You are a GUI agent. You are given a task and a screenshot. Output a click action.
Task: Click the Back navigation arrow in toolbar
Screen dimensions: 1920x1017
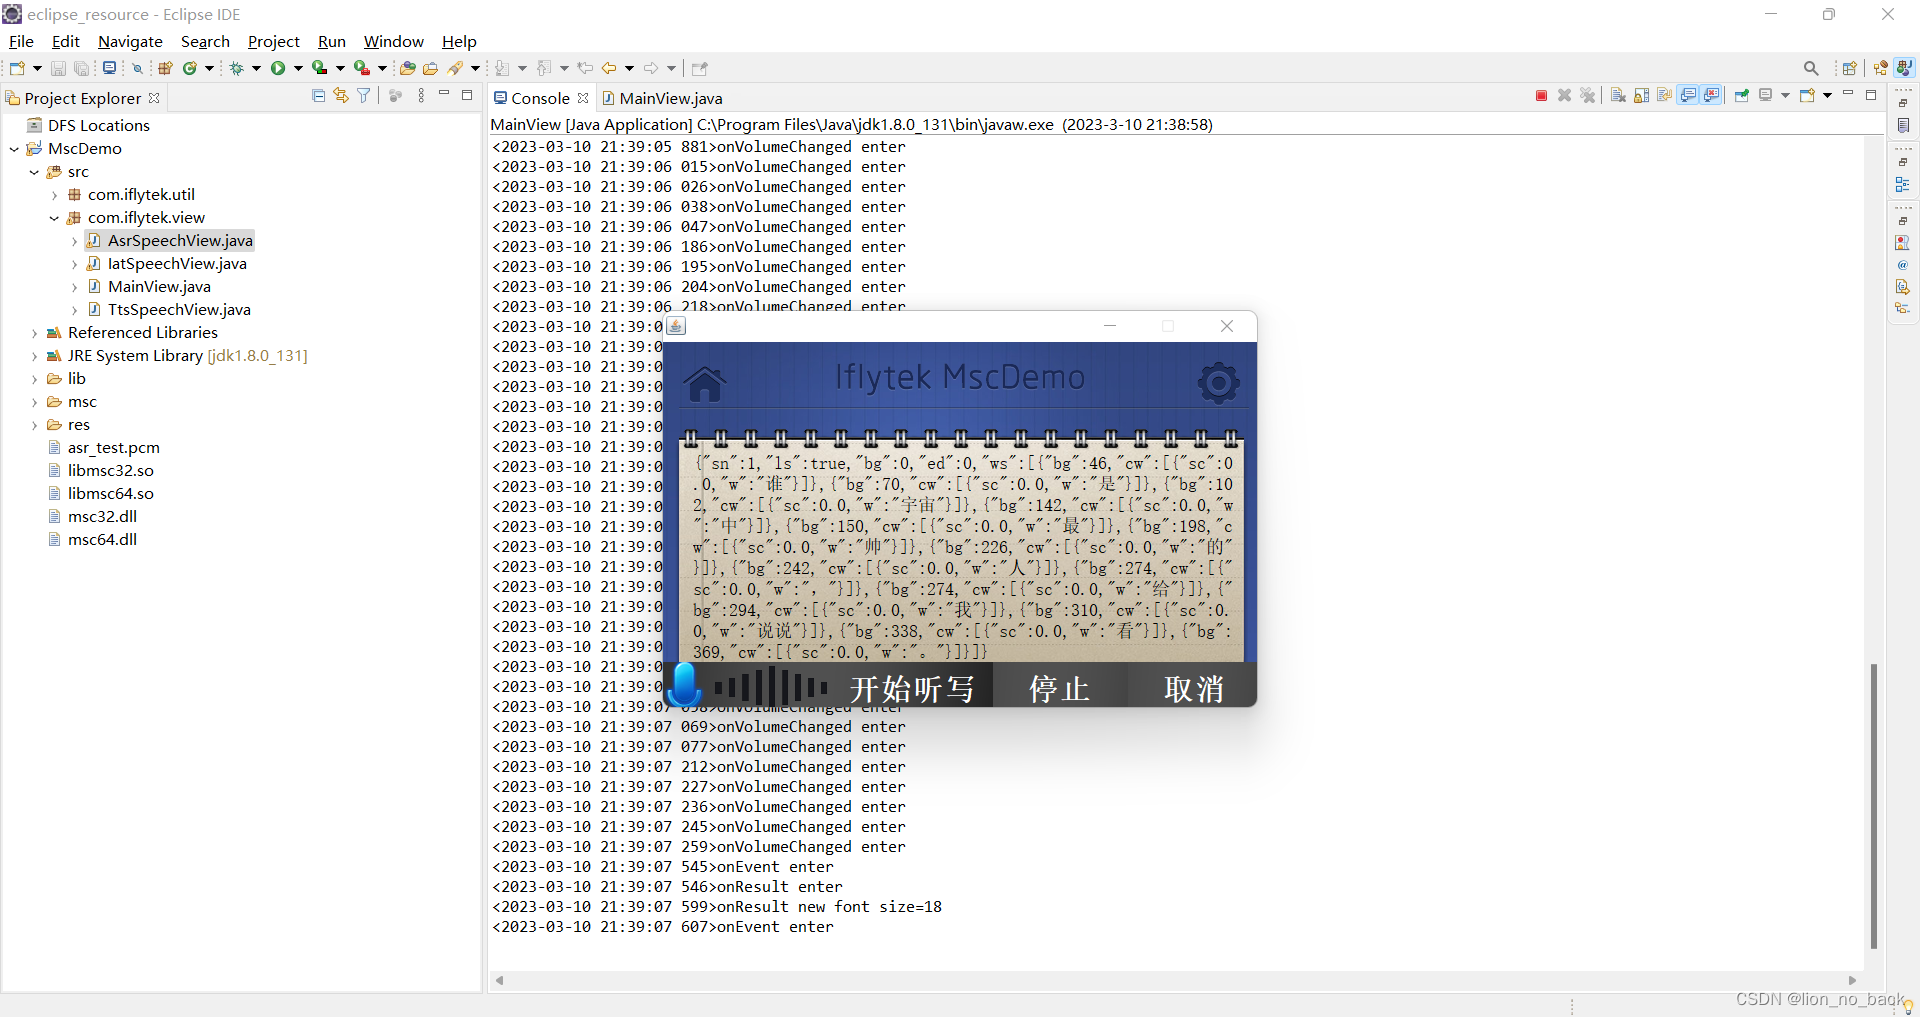pos(609,68)
